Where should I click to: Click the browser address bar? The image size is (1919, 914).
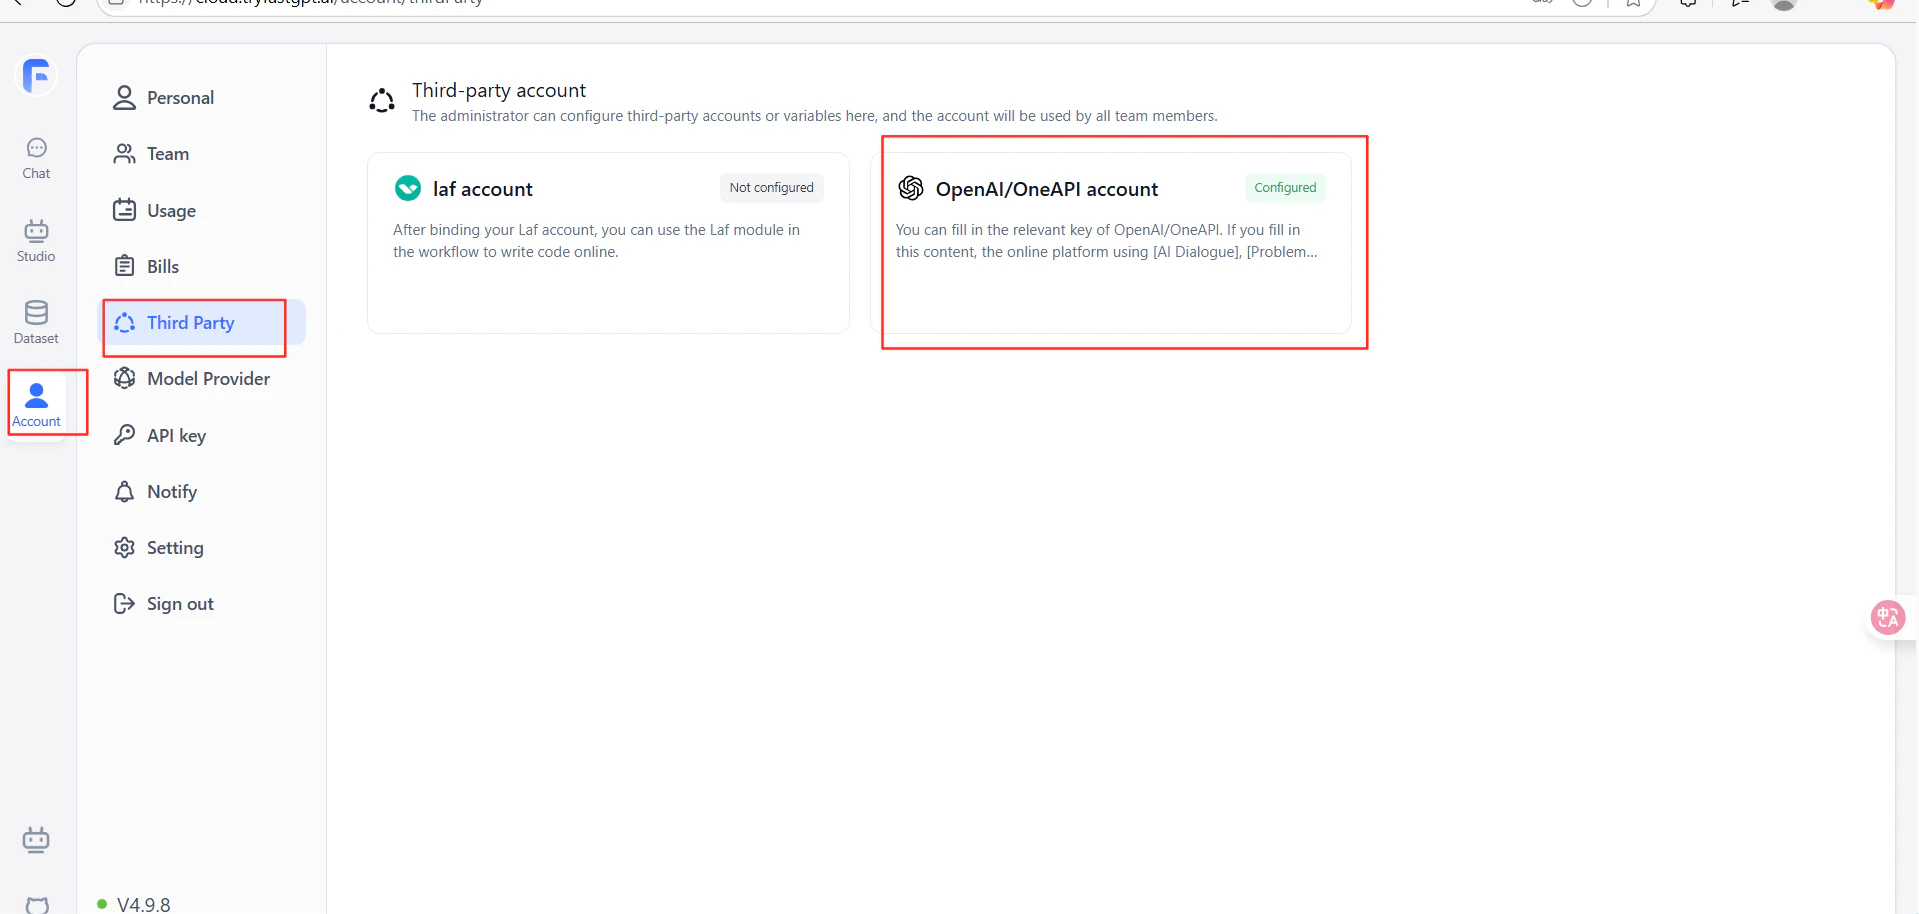[x=400, y=4]
